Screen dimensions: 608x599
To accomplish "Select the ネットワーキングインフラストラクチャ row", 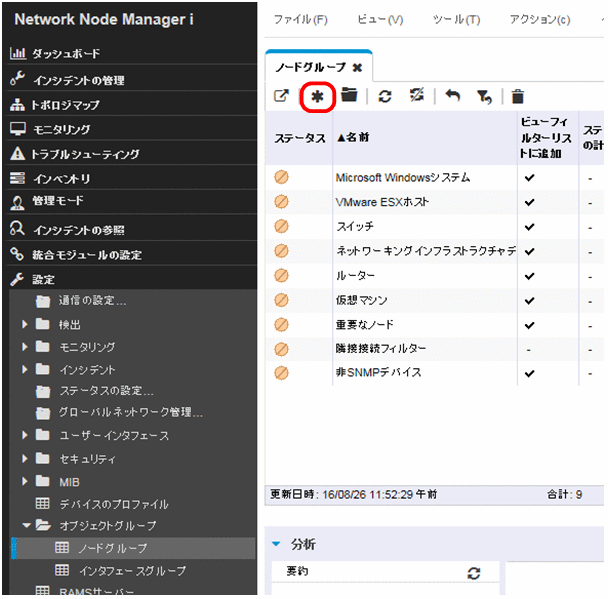I will (x=434, y=251).
